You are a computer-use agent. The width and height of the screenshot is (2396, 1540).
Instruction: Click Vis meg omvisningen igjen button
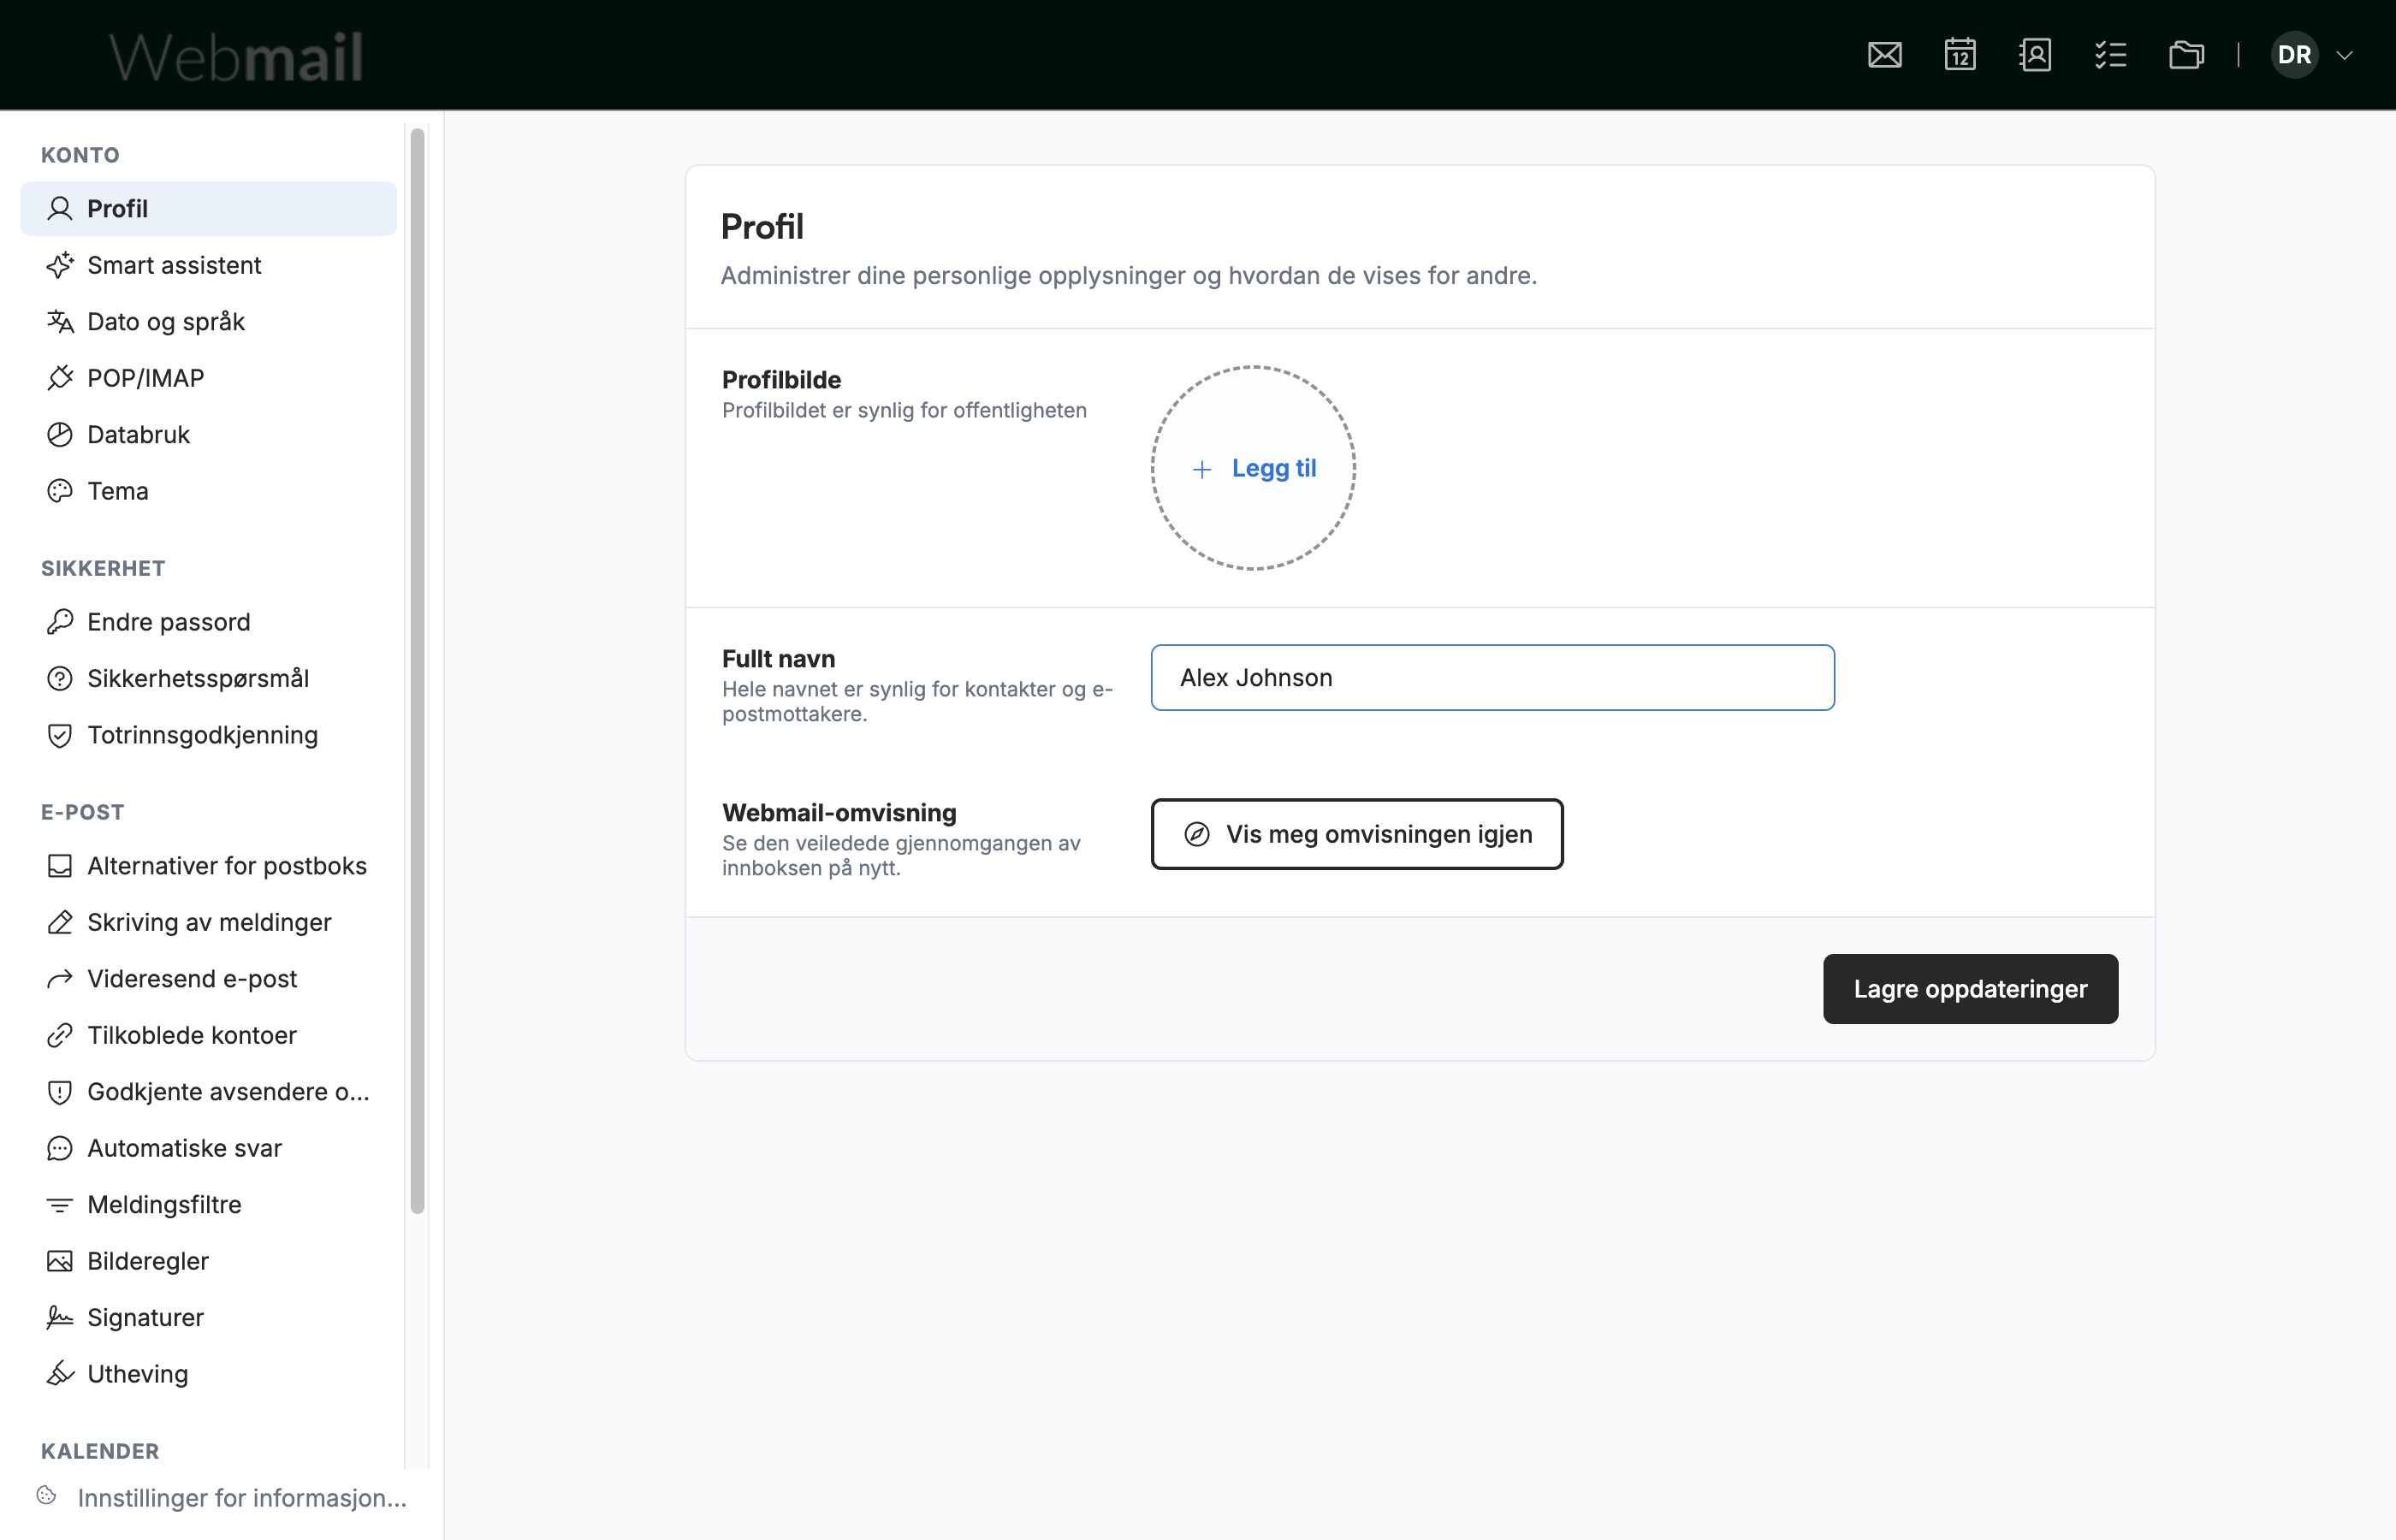click(x=1357, y=834)
